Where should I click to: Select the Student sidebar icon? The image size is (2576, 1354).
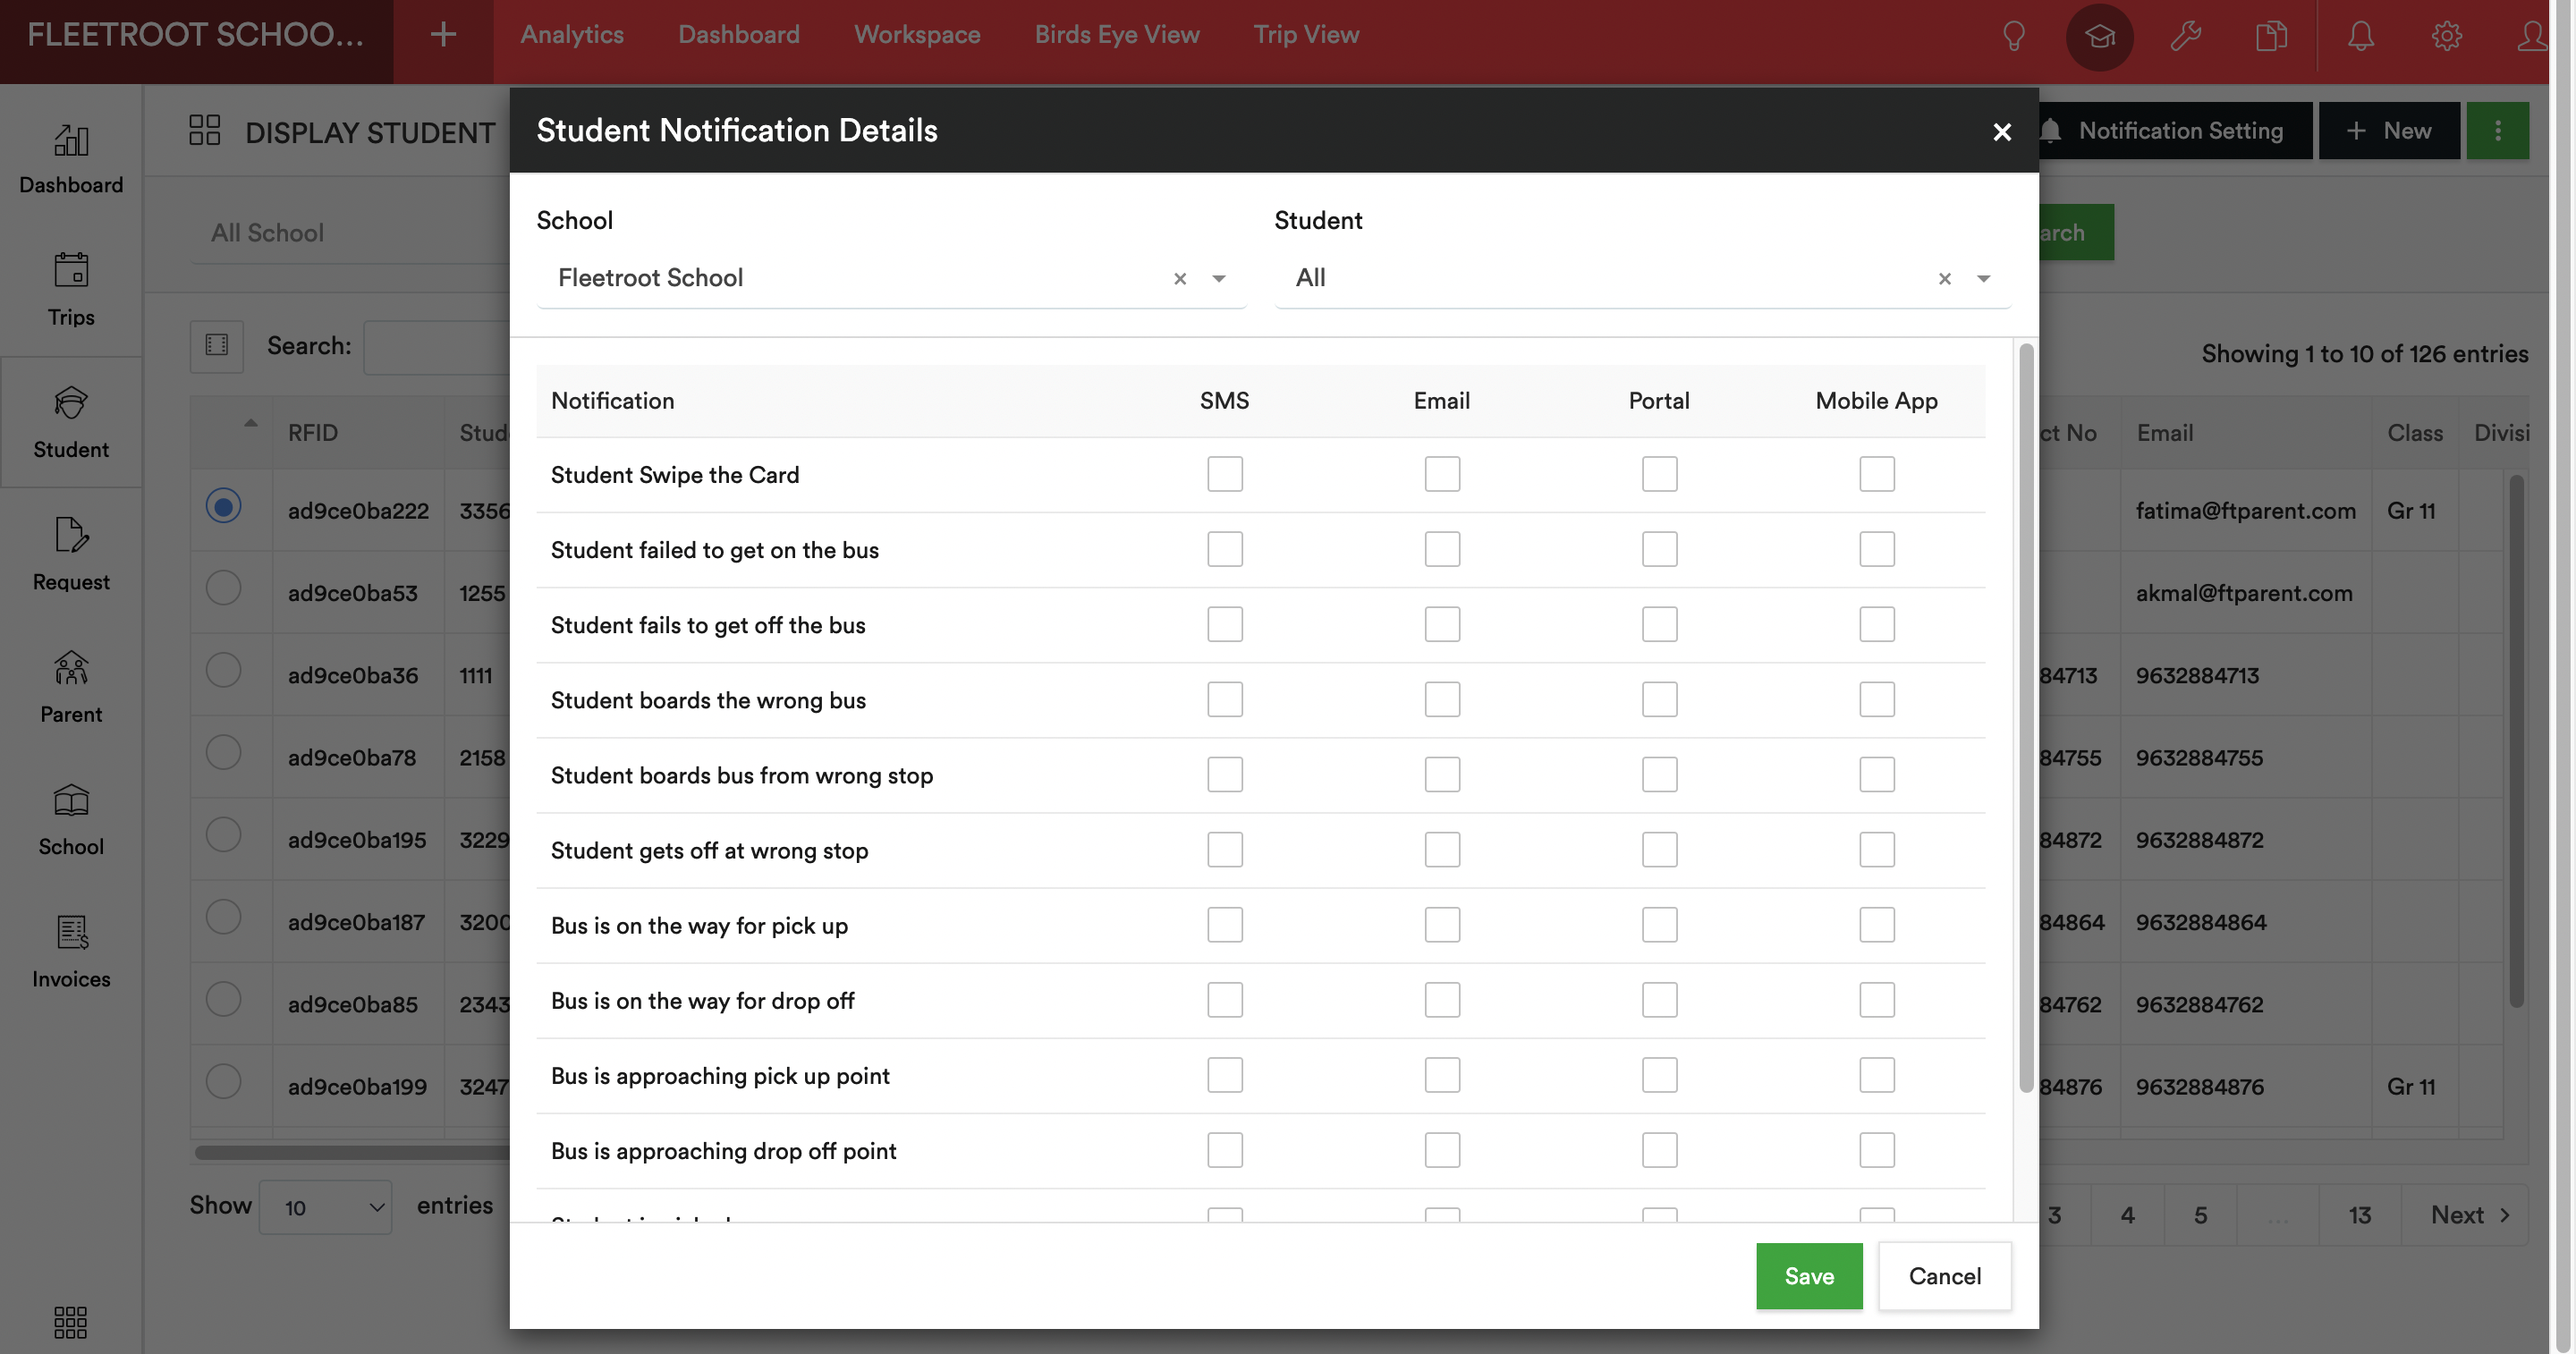(x=71, y=423)
